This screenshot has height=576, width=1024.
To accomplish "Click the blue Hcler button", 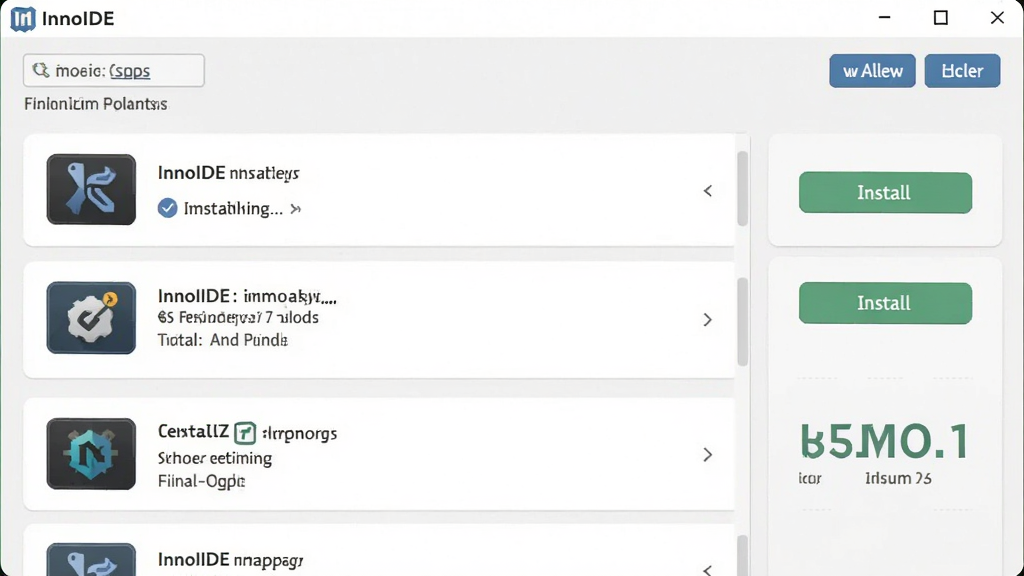I will [x=963, y=71].
